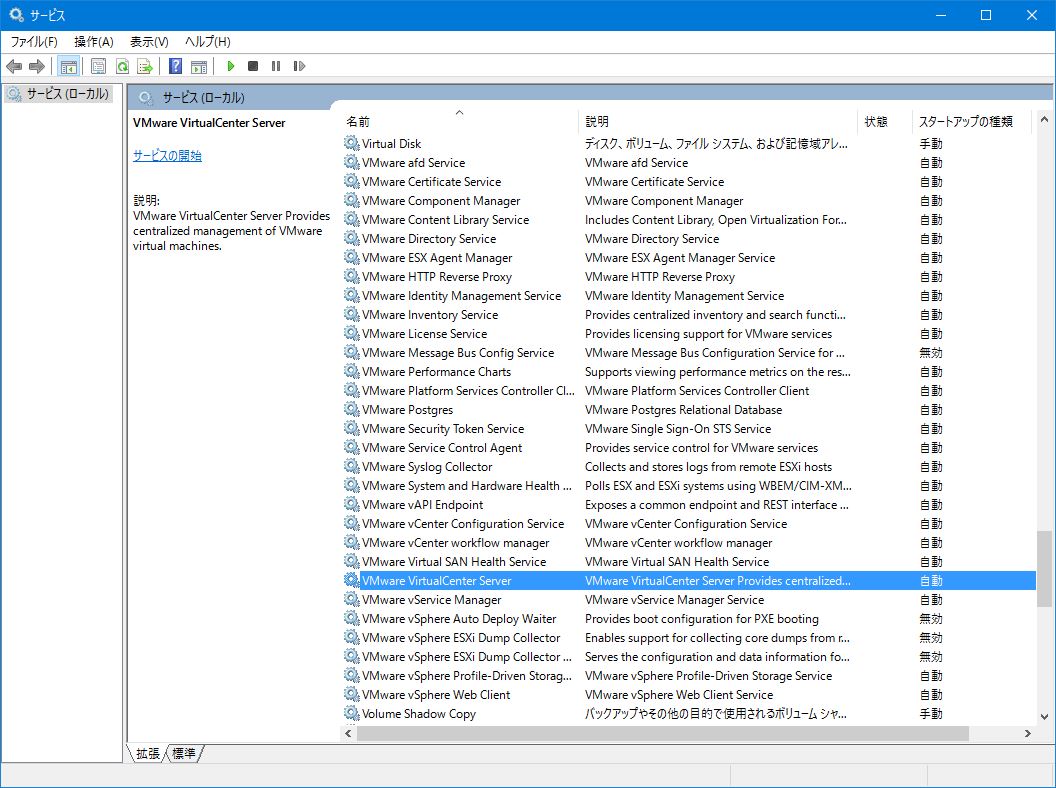
Task: Select VMware Identity Management Service name
Action: (x=461, y=296)
